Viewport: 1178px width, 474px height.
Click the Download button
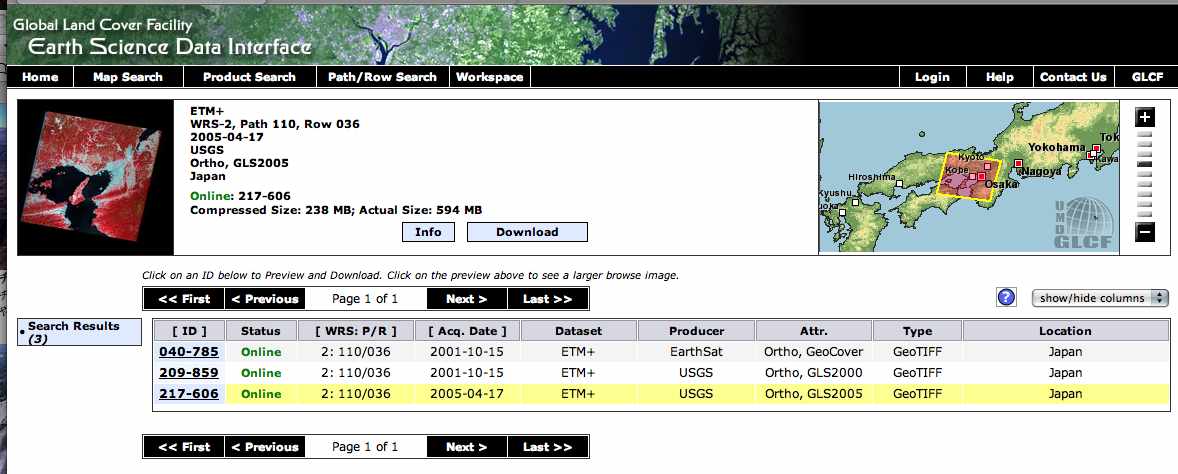point(527,232)
